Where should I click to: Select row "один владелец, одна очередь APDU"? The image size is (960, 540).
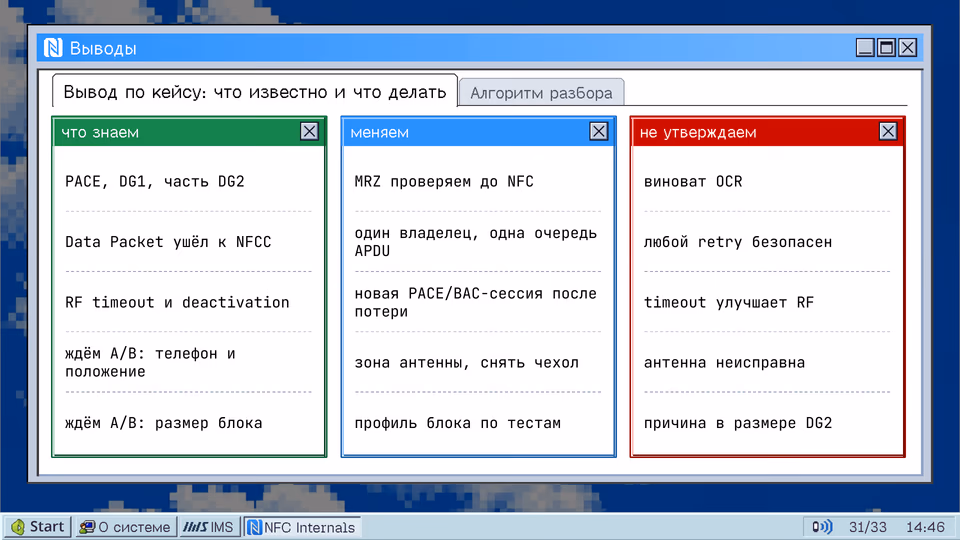478,242
